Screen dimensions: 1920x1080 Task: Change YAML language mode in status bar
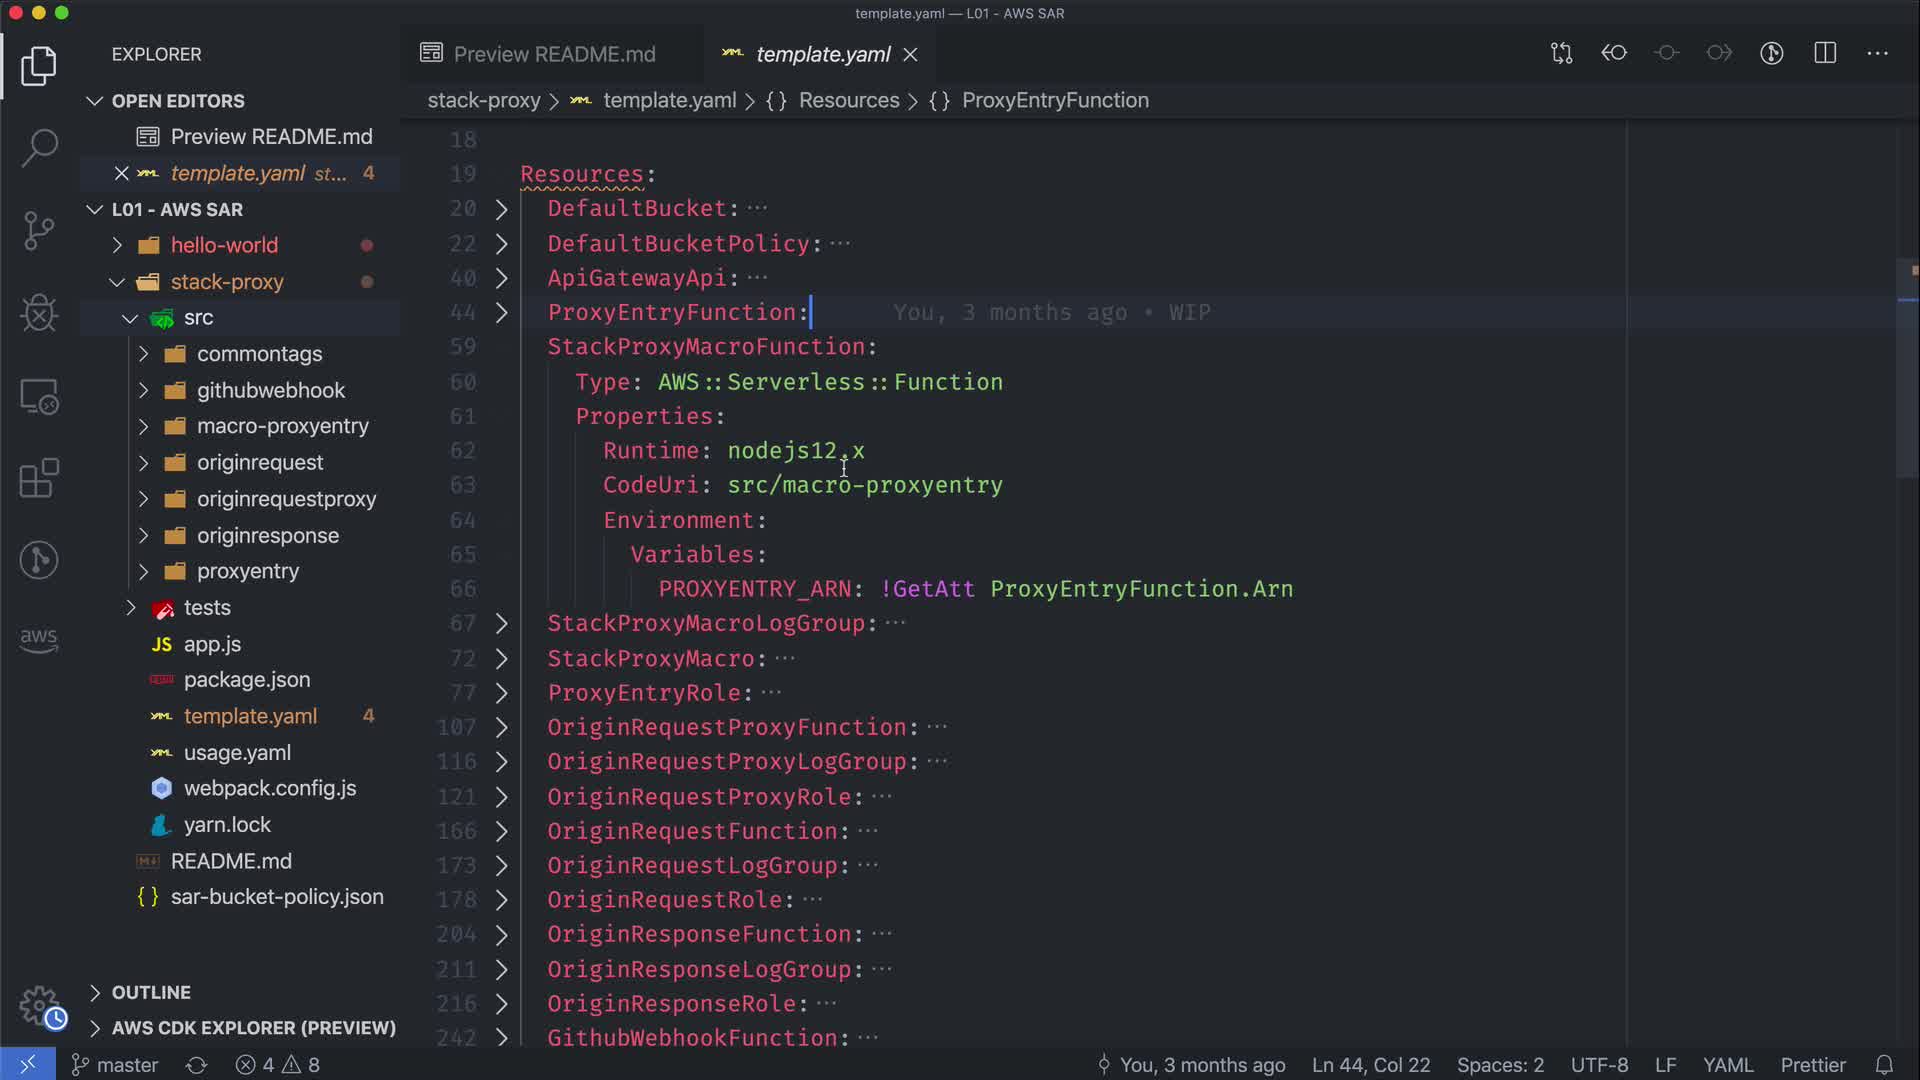point(1727,1065)
